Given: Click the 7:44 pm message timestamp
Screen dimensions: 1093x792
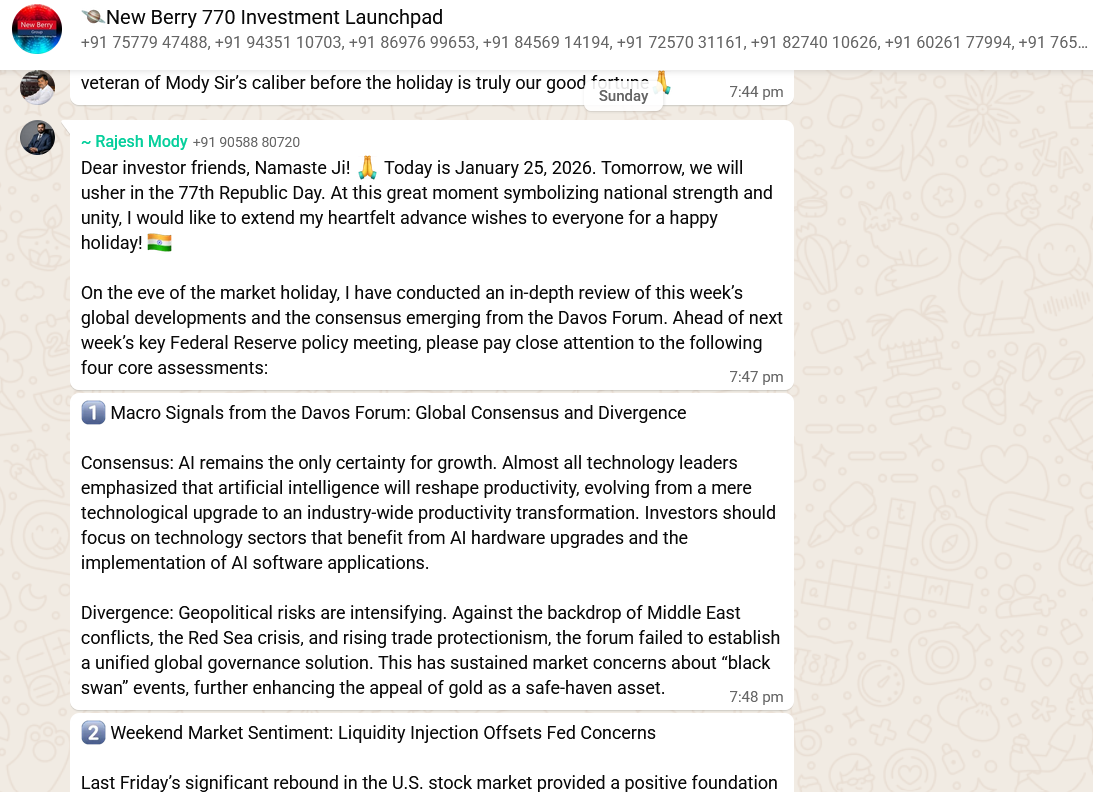Looking at the screenshot, I should (x=756, y=92).
